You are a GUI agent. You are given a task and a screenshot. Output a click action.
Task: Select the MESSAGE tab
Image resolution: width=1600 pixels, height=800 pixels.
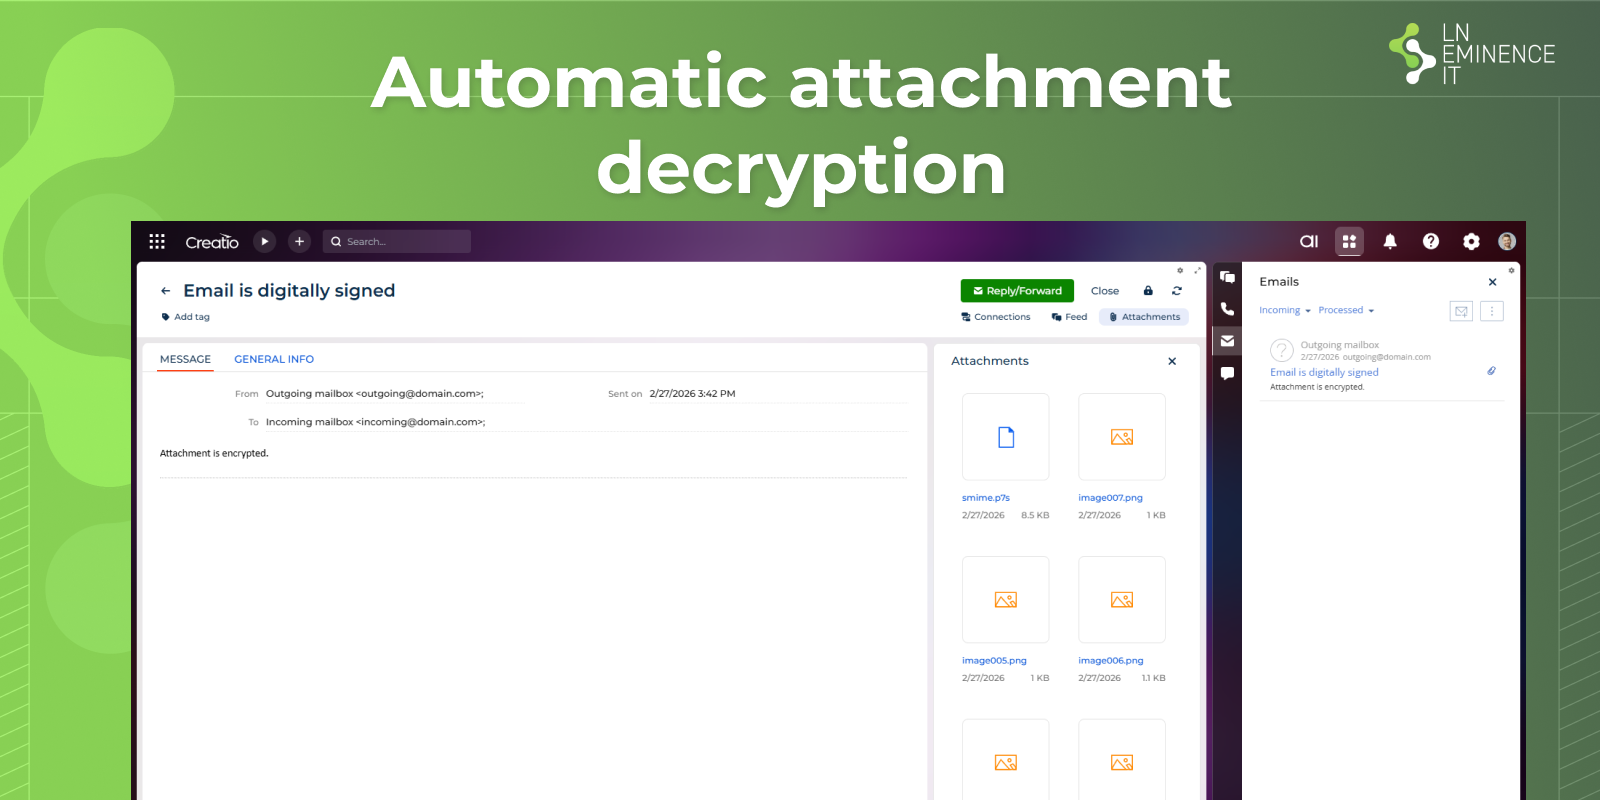(185, 359)
